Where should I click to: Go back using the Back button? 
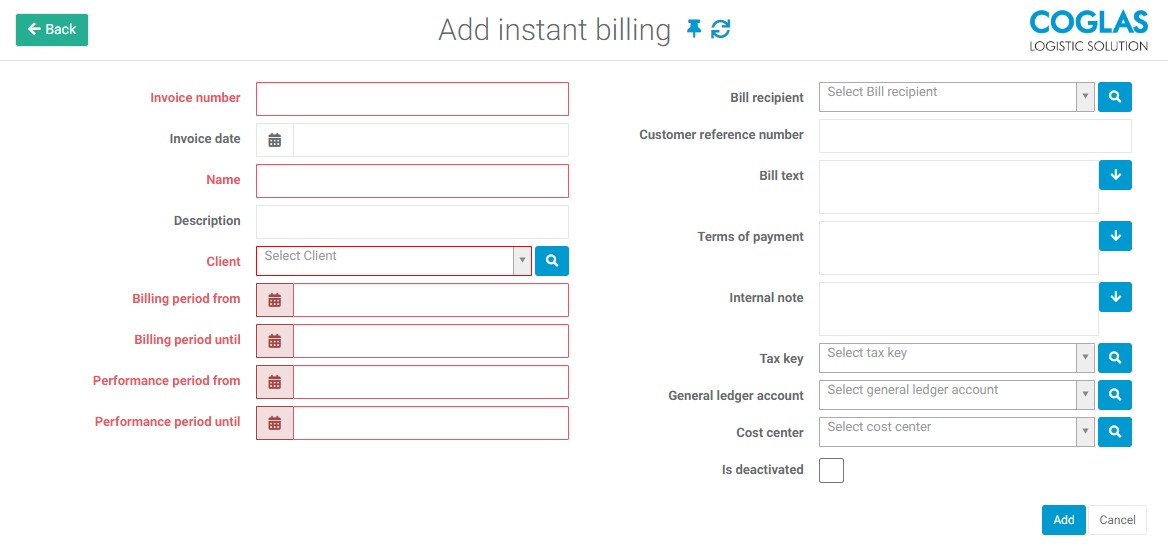tap(52, 30)
